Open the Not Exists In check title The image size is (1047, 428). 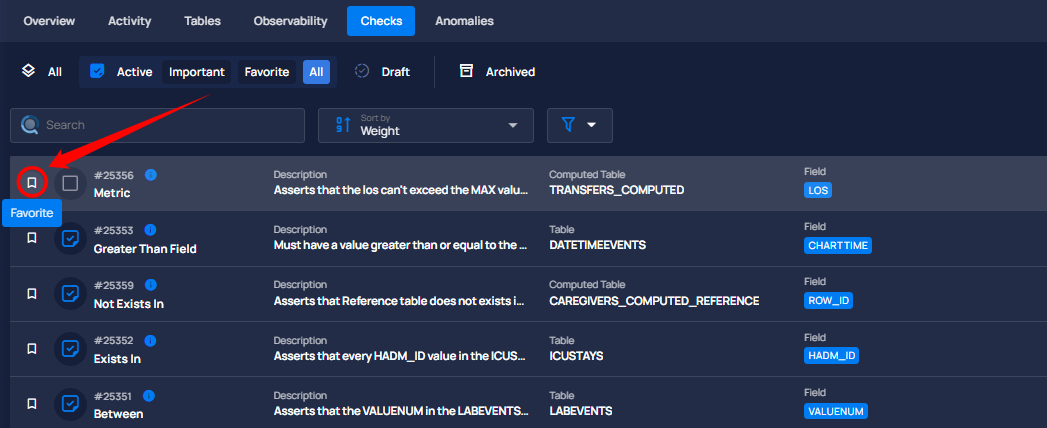coord(128,304)
